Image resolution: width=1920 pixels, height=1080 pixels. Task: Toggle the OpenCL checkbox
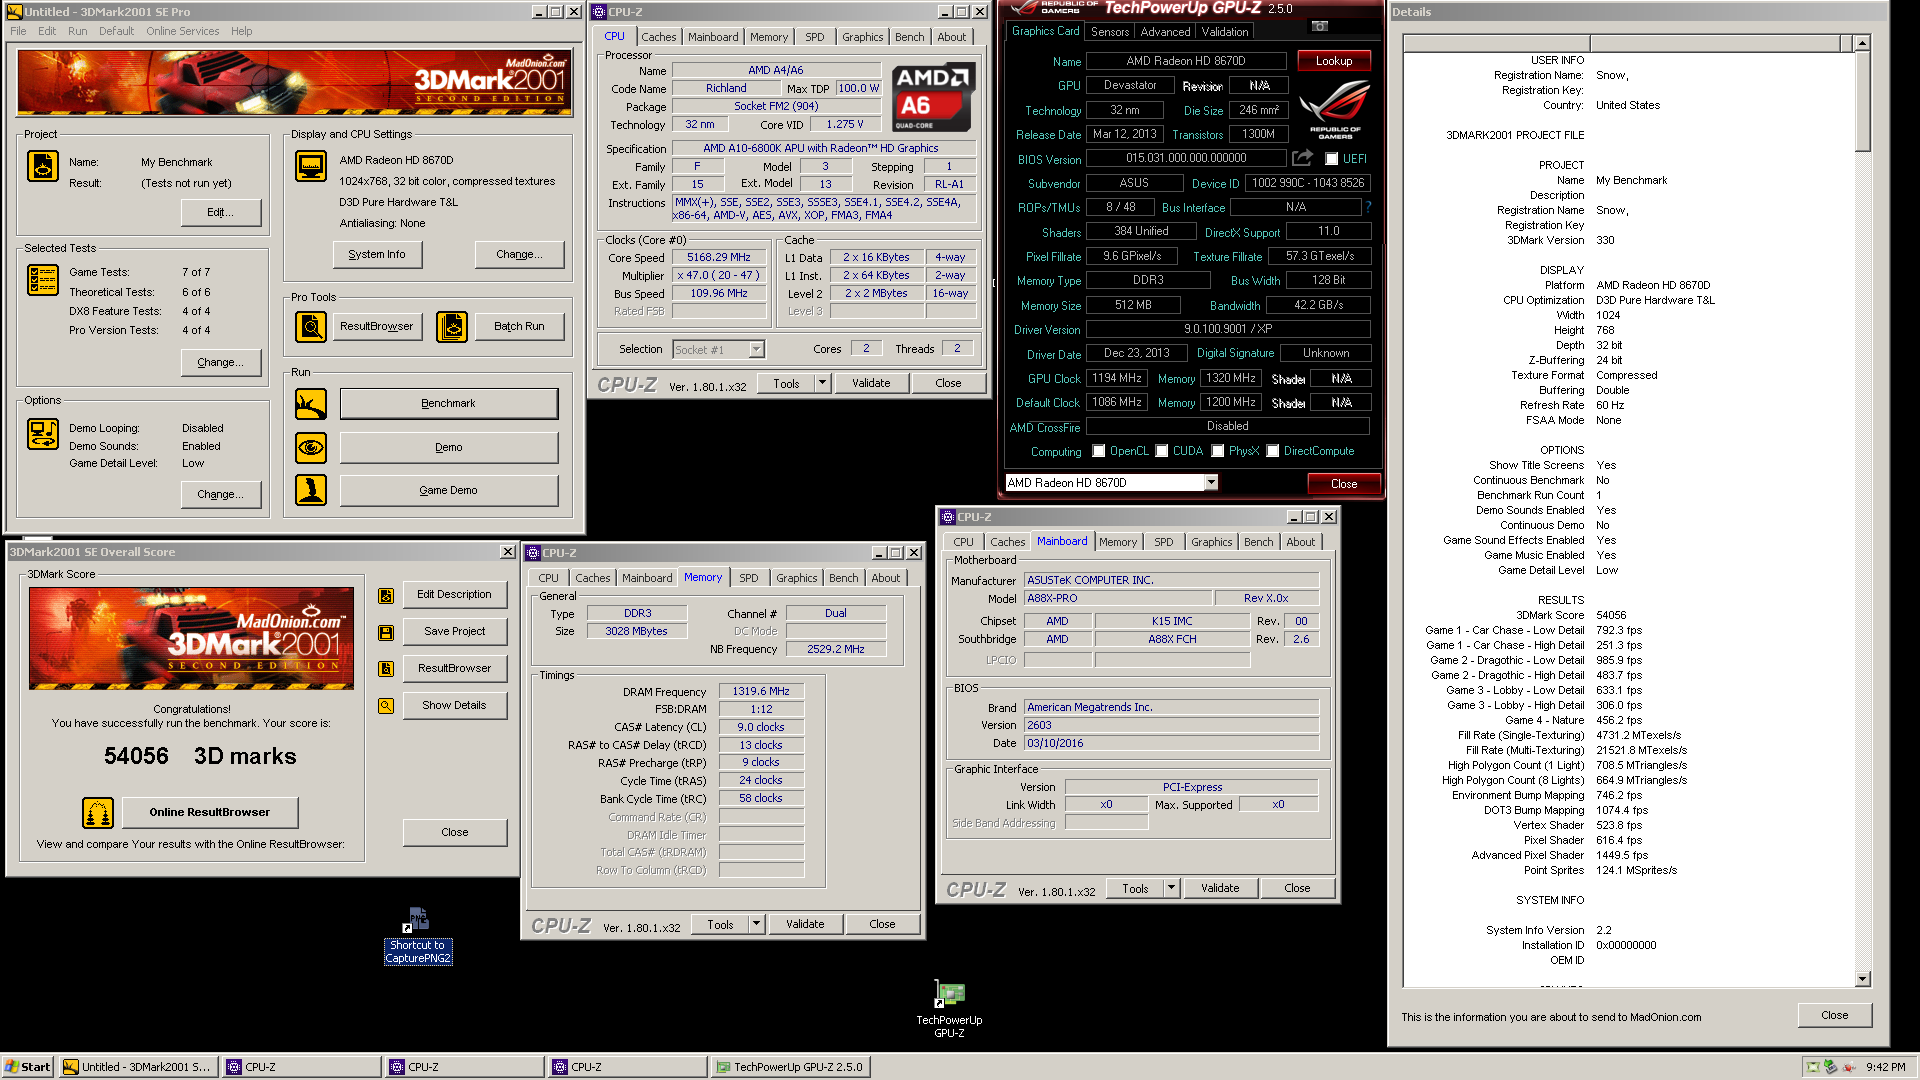tap(1099, 451)
